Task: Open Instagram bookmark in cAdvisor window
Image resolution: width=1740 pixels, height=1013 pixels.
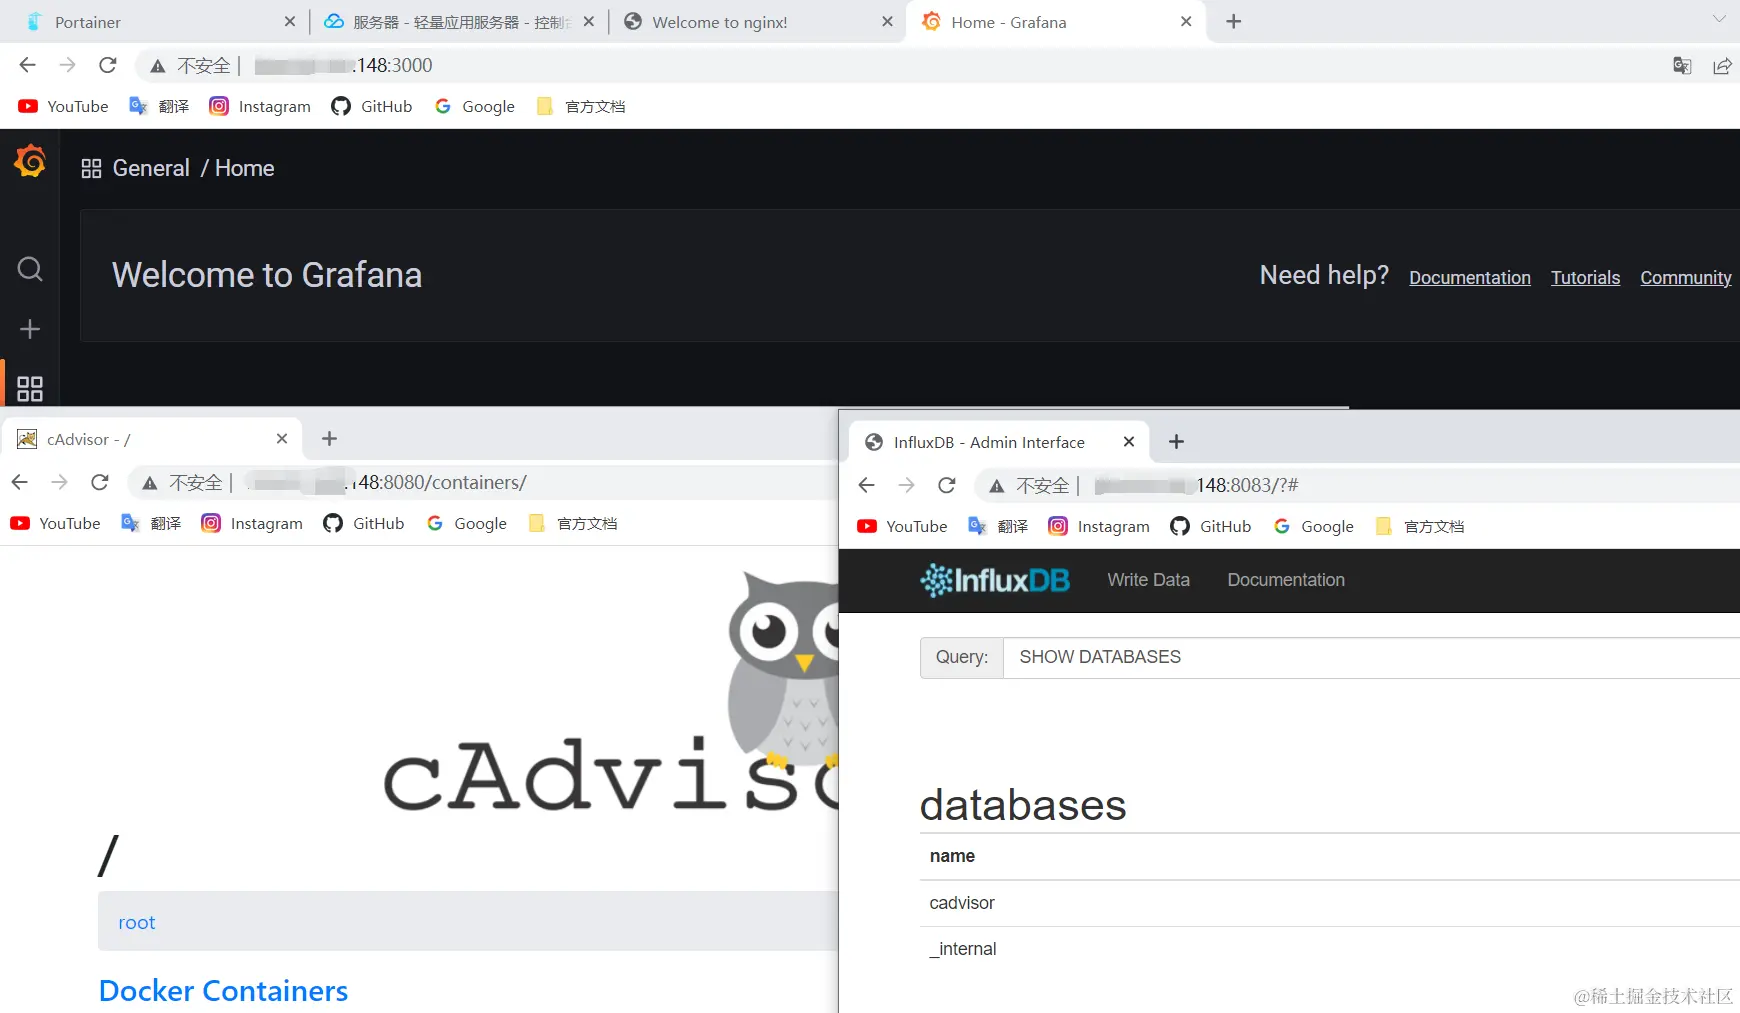Action: (252, 523)
